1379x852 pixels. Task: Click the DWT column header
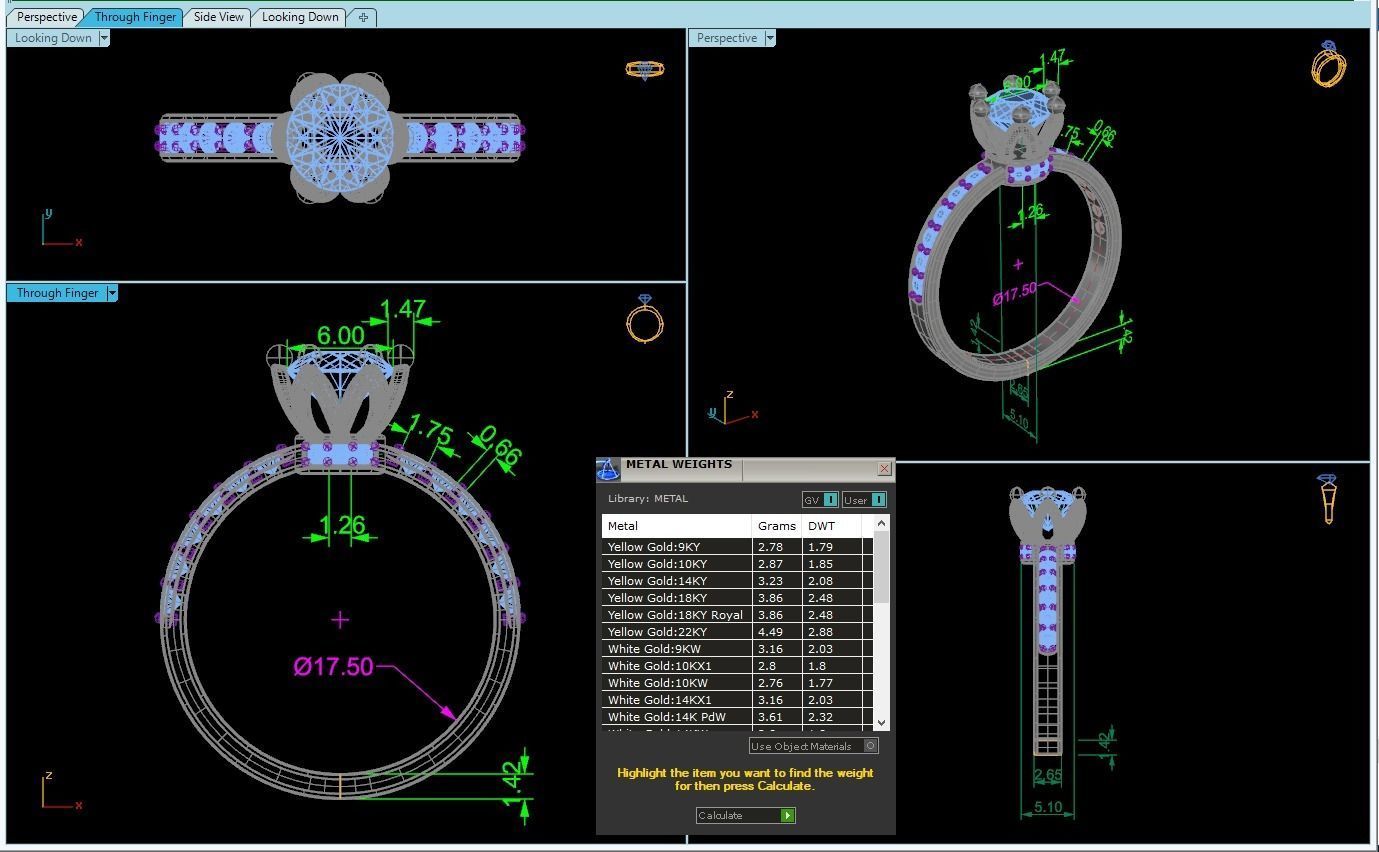tap(832, 526)
